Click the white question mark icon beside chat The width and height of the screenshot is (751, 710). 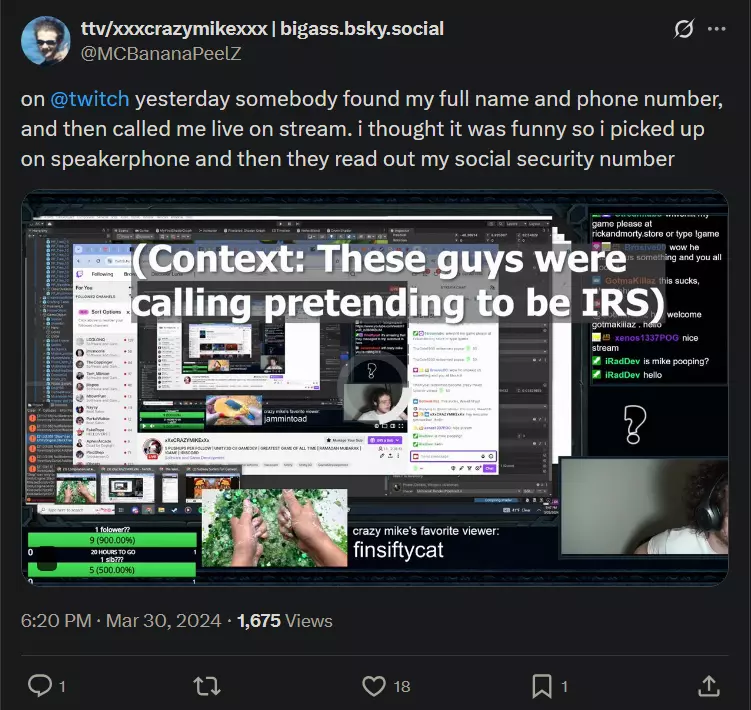(635, 424)
